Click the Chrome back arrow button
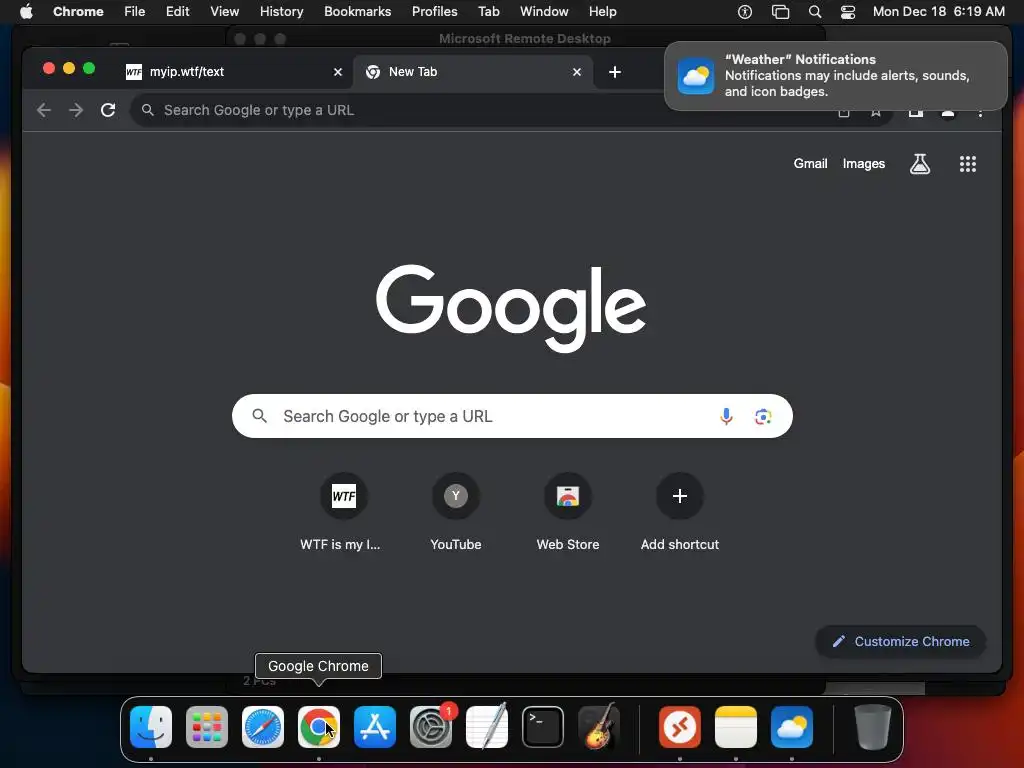The width and height of the screenshot is (1024, 768). [x=44, y=110]
